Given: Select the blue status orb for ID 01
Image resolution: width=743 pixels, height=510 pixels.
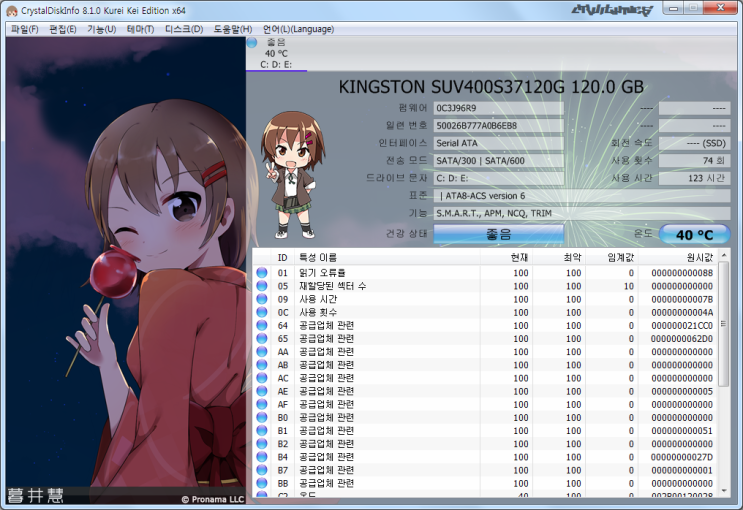Looking at the screenshot, I should (262, 273).
